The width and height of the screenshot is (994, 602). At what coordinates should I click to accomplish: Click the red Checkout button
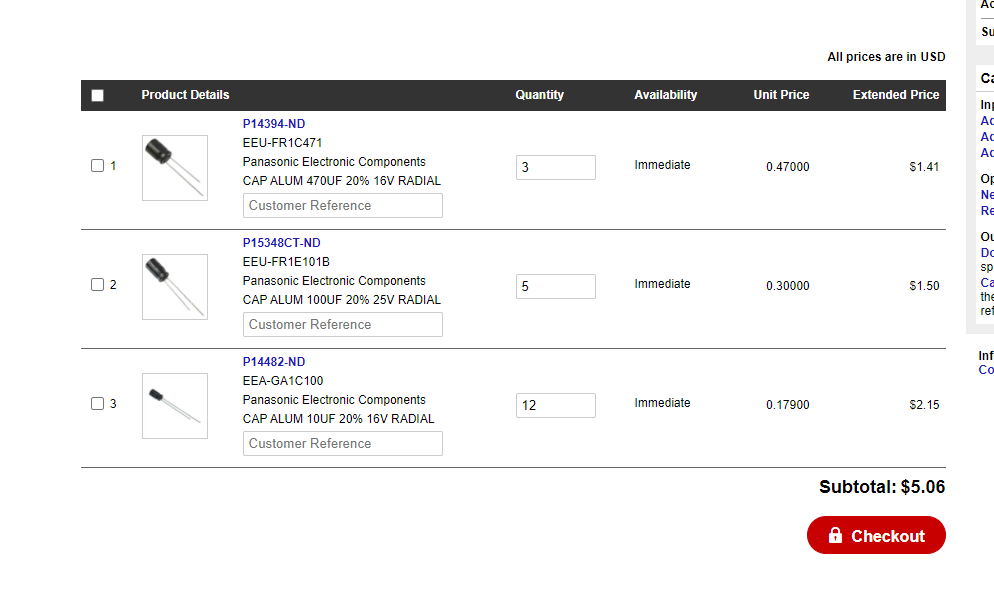tap(876, 536)
